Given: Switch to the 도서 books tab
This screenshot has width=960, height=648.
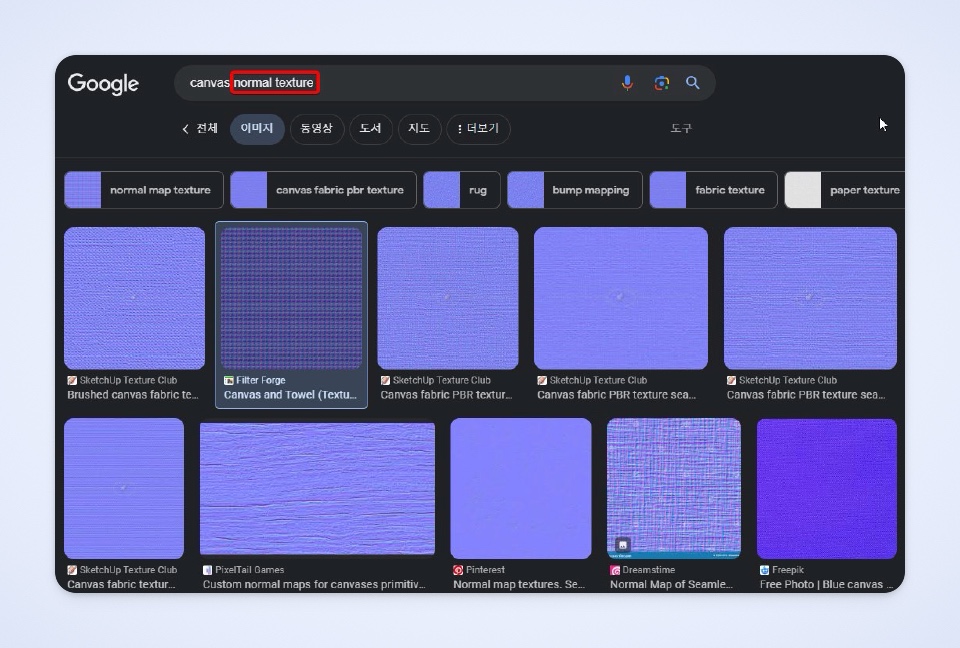Looking at the screenshot, I should click(x=370, y=129).
